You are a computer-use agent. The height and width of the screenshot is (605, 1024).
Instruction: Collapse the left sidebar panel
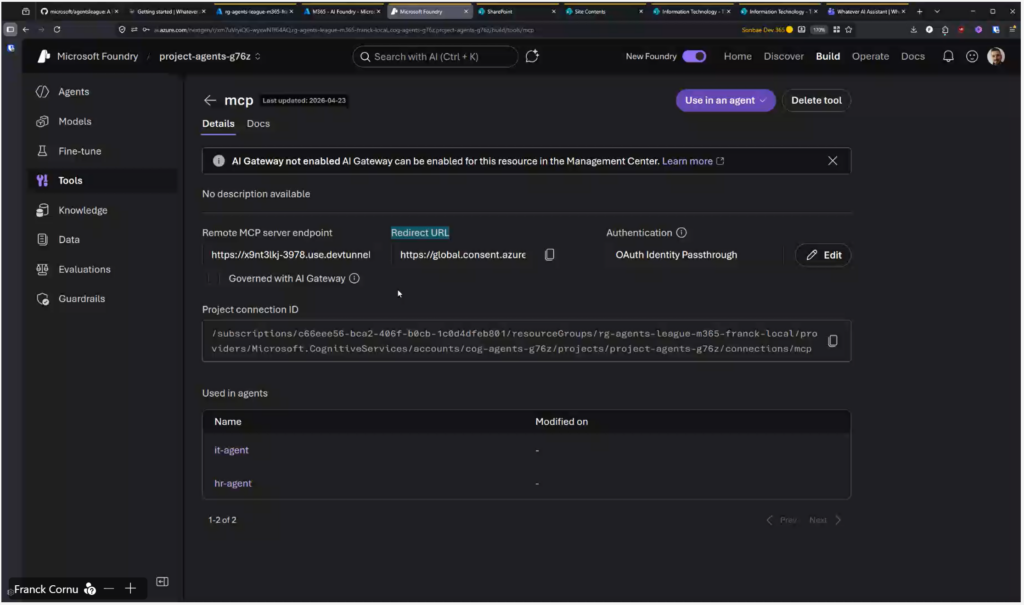(x=162, y=582)
